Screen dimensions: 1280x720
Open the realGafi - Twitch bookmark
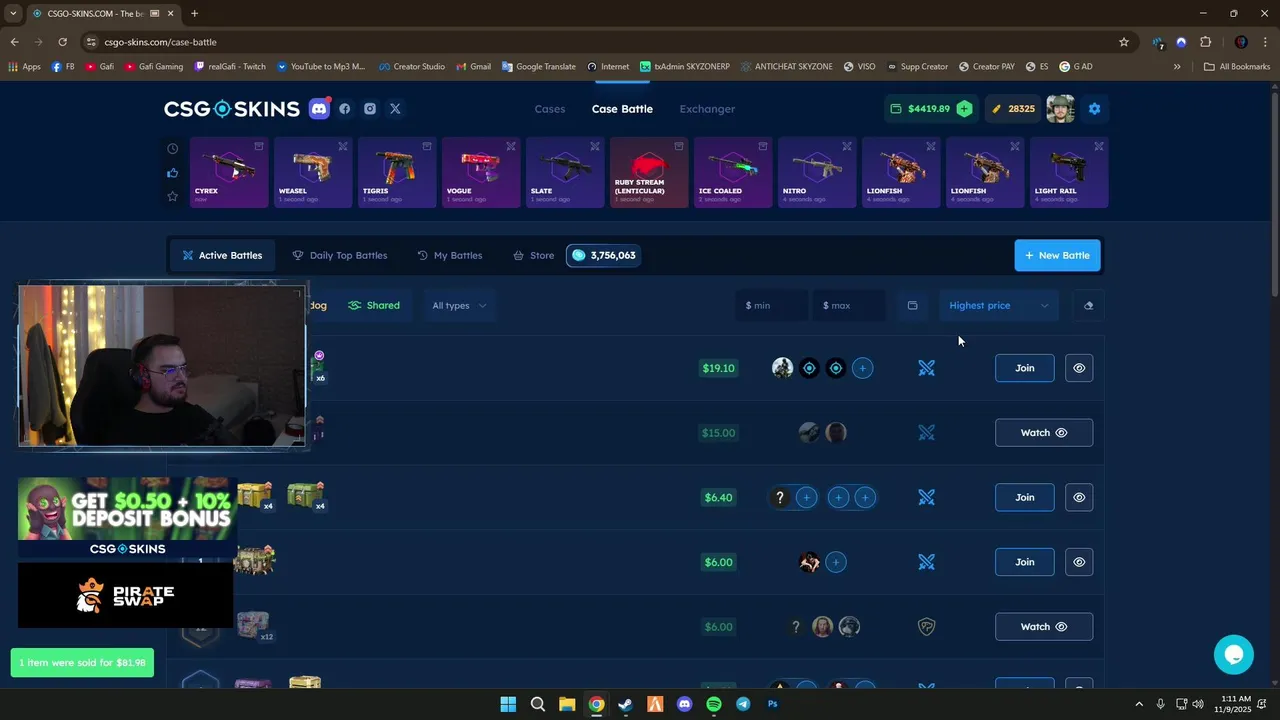point(230,67)
